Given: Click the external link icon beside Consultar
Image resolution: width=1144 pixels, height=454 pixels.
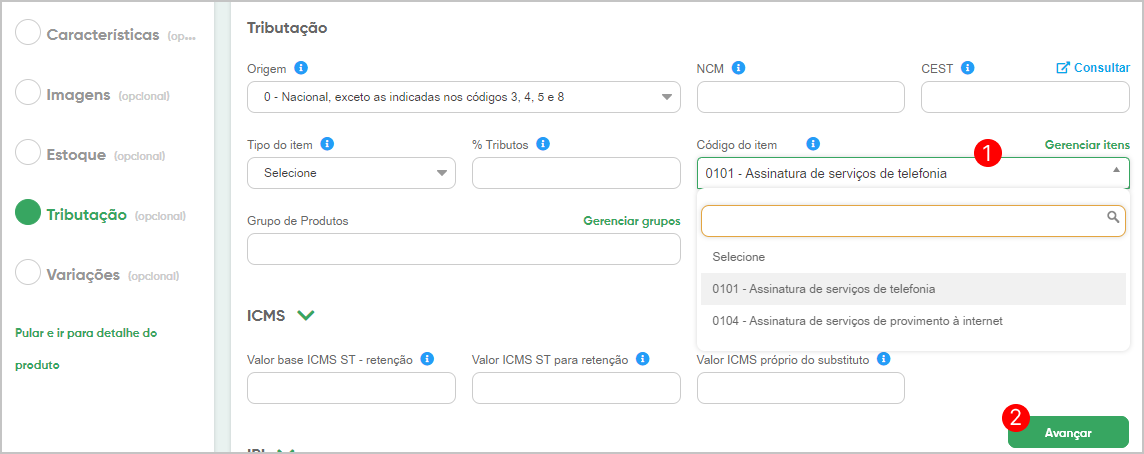Looking at the screenshot, I should (1064, 68).
